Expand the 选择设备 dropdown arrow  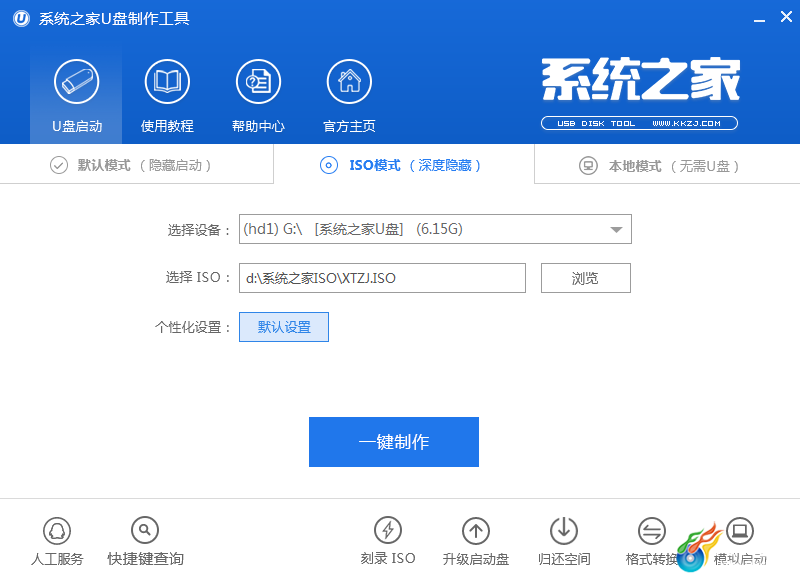click(x=616, y=230)
